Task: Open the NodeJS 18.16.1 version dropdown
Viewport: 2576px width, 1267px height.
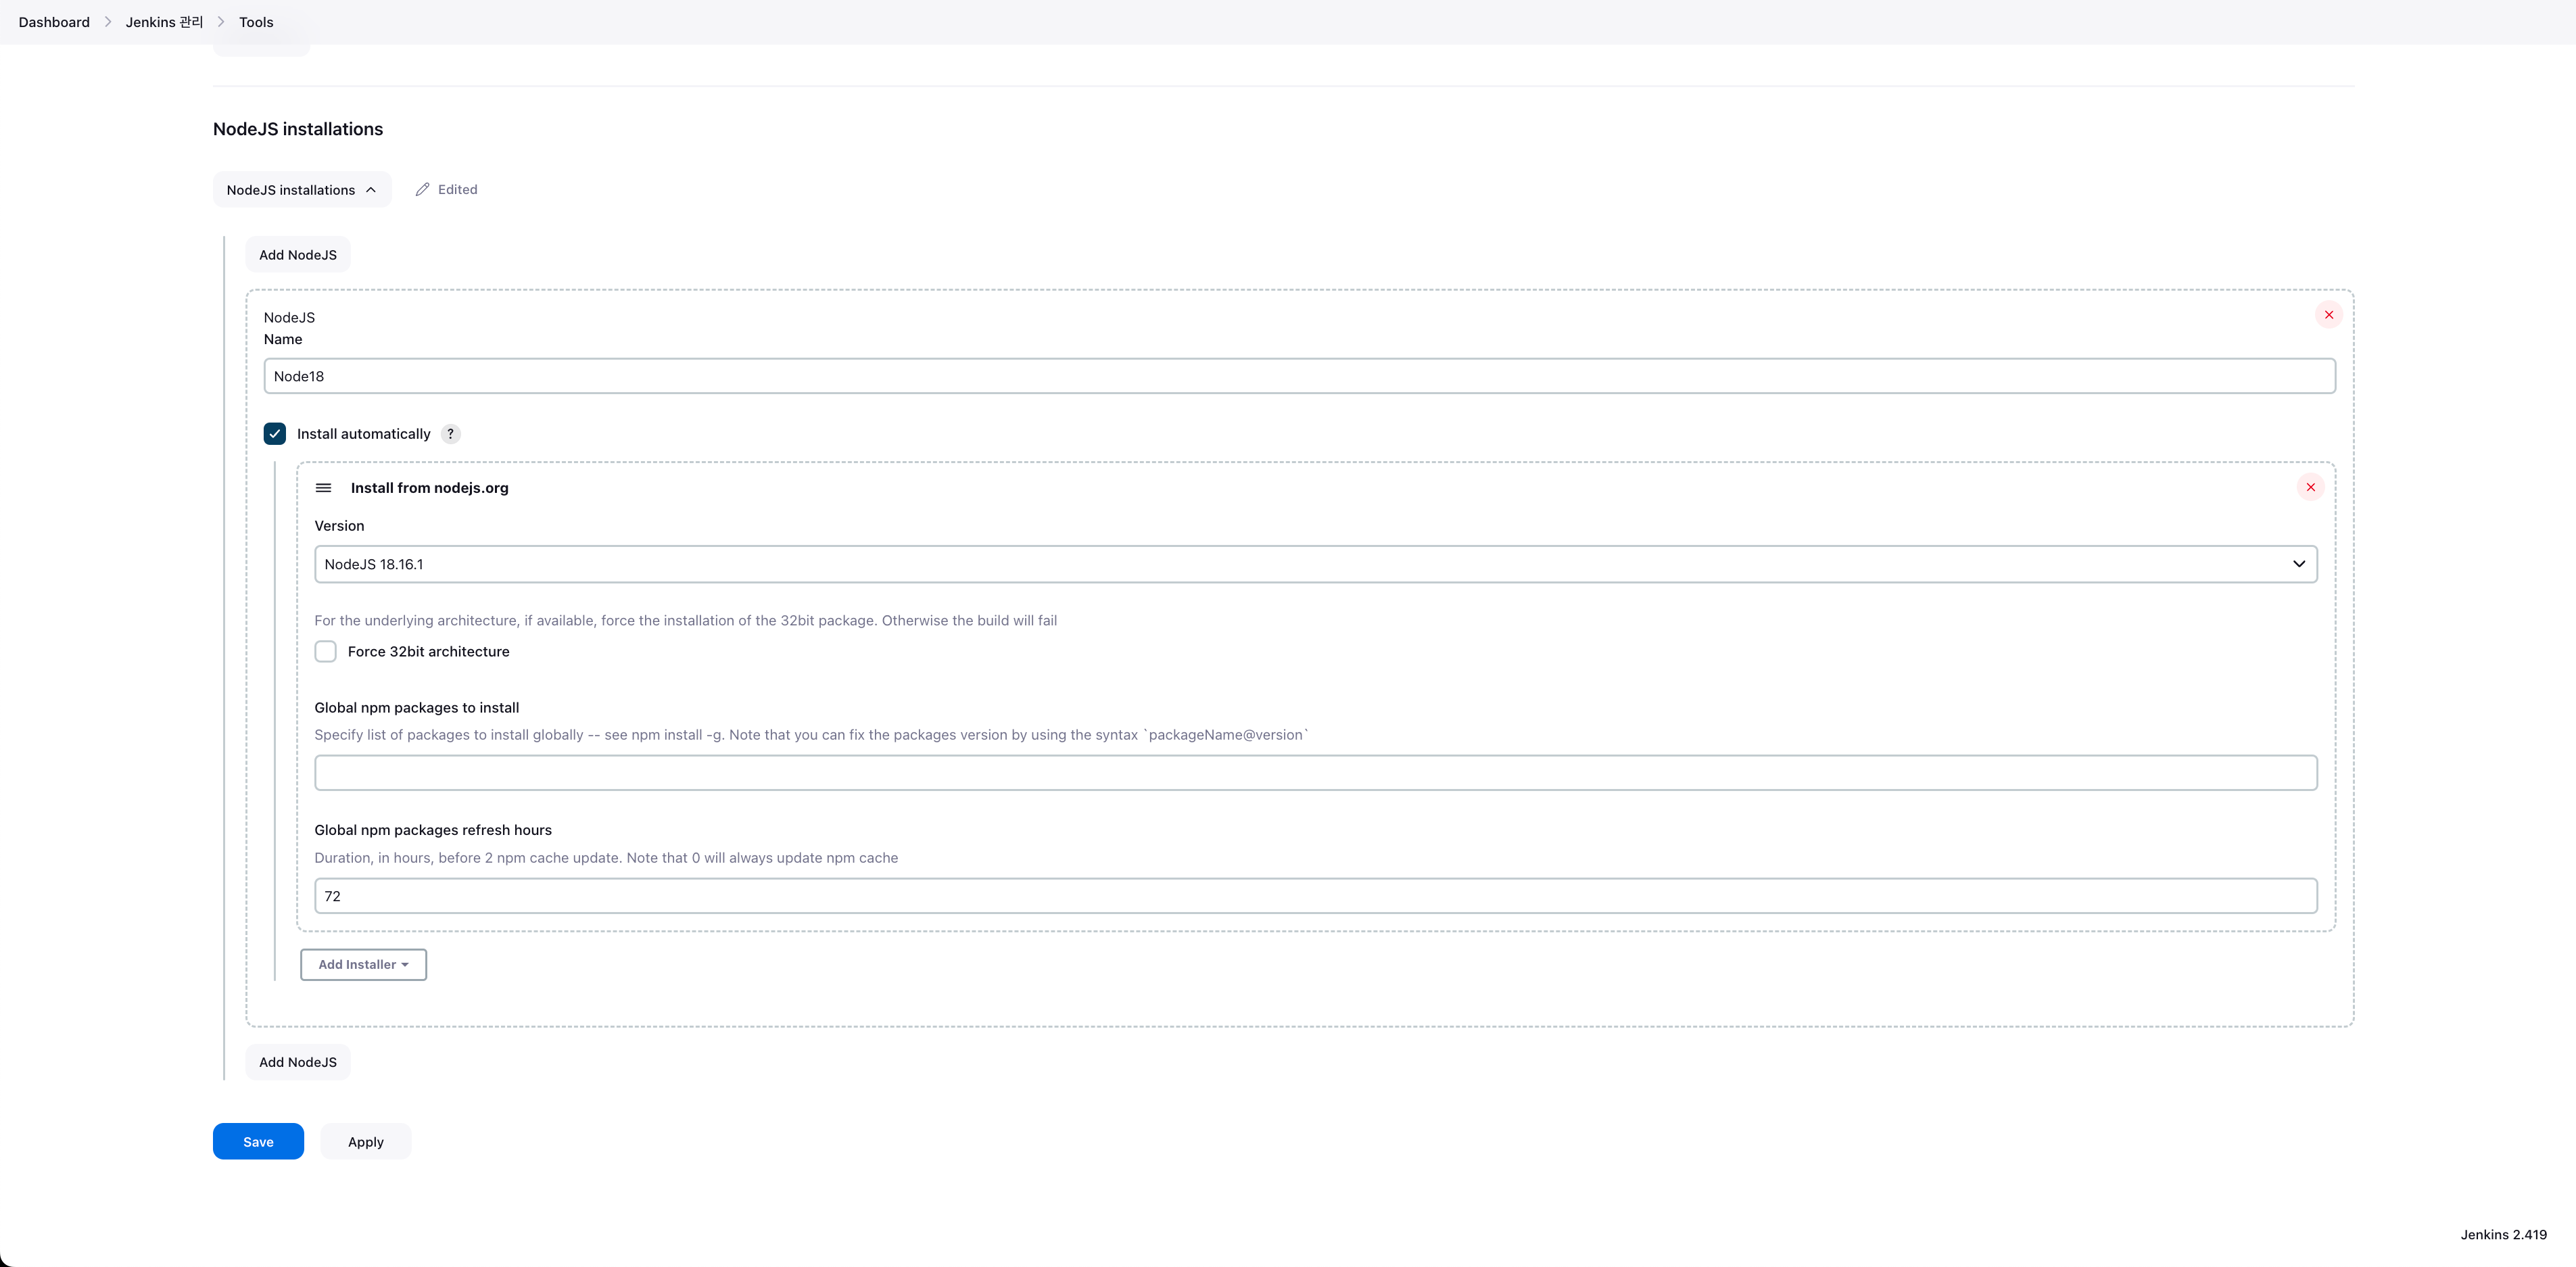Action: (1315, 564)
